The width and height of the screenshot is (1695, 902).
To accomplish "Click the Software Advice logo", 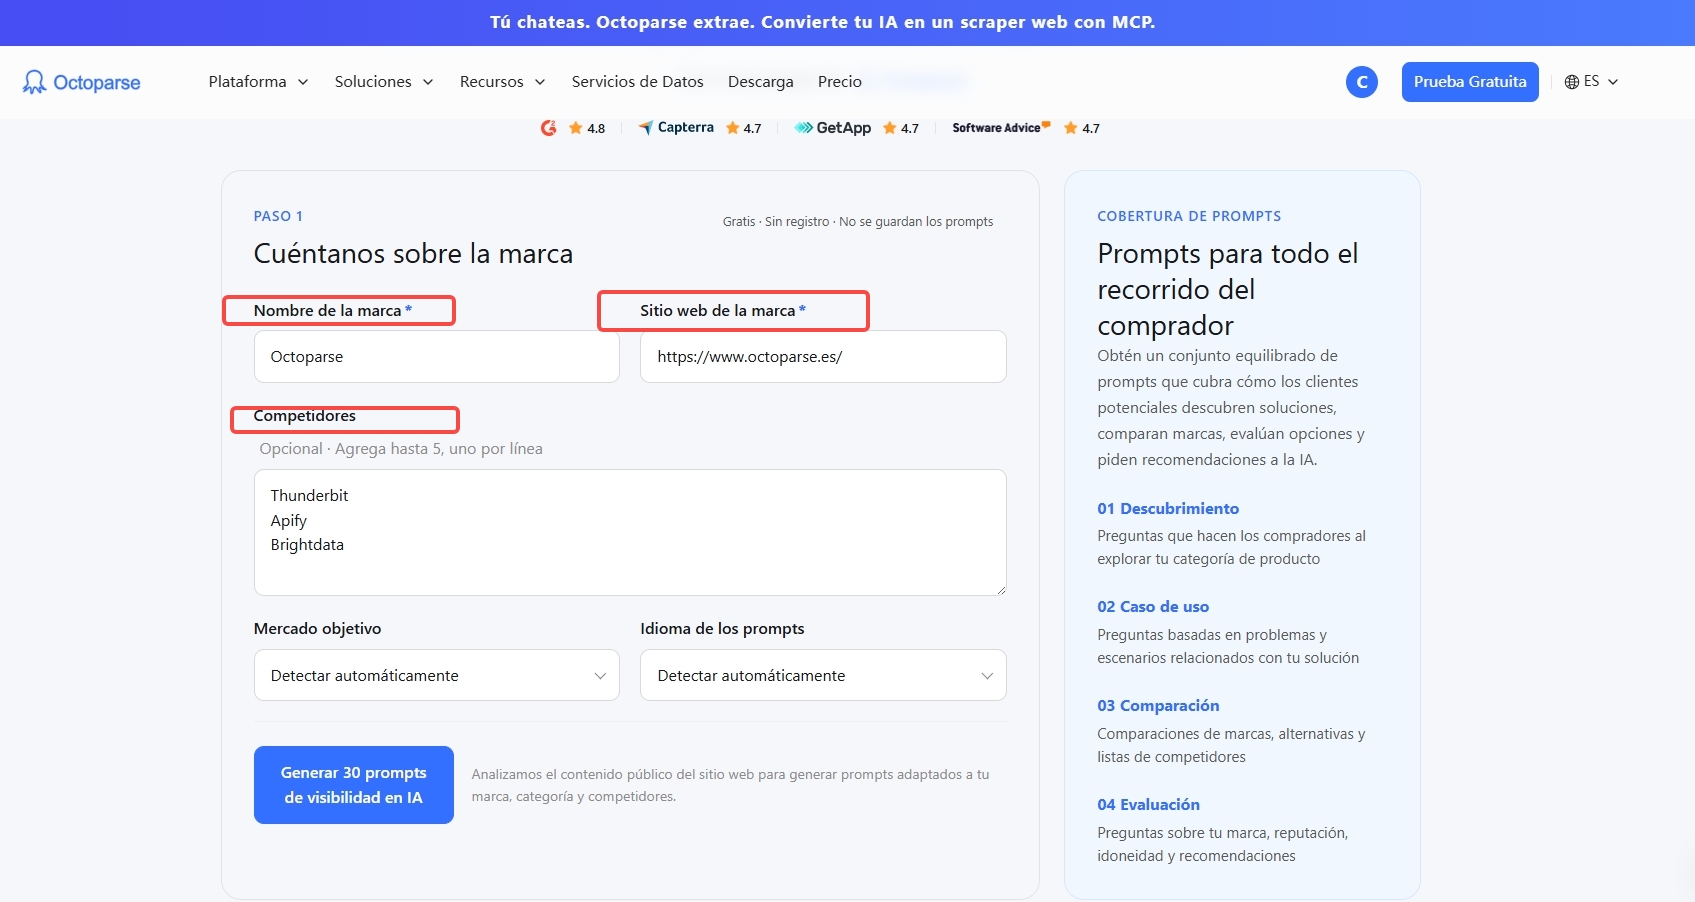I will pos(1001,128).
